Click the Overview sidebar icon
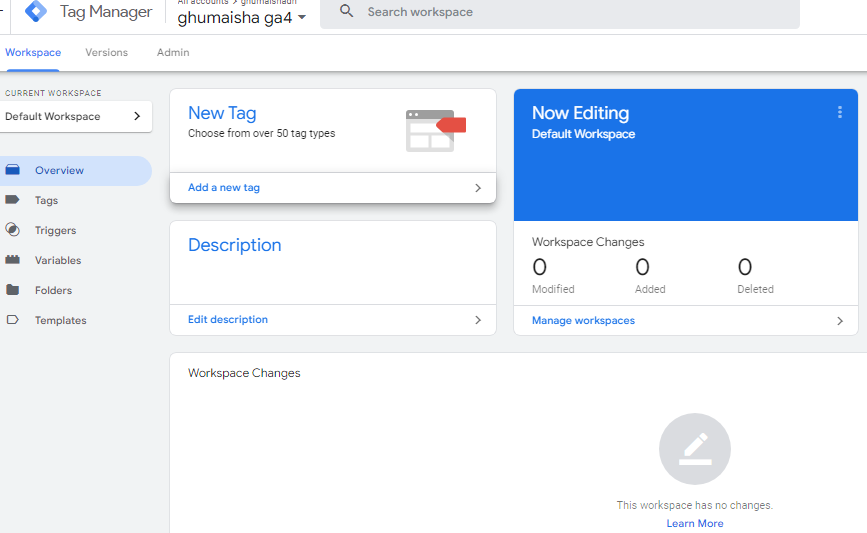 (13, 170)
